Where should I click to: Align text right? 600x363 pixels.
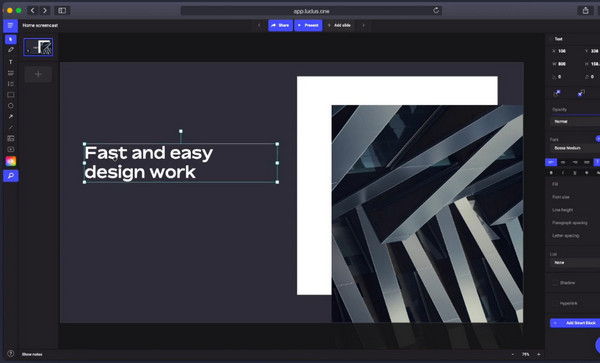[575, 163]
